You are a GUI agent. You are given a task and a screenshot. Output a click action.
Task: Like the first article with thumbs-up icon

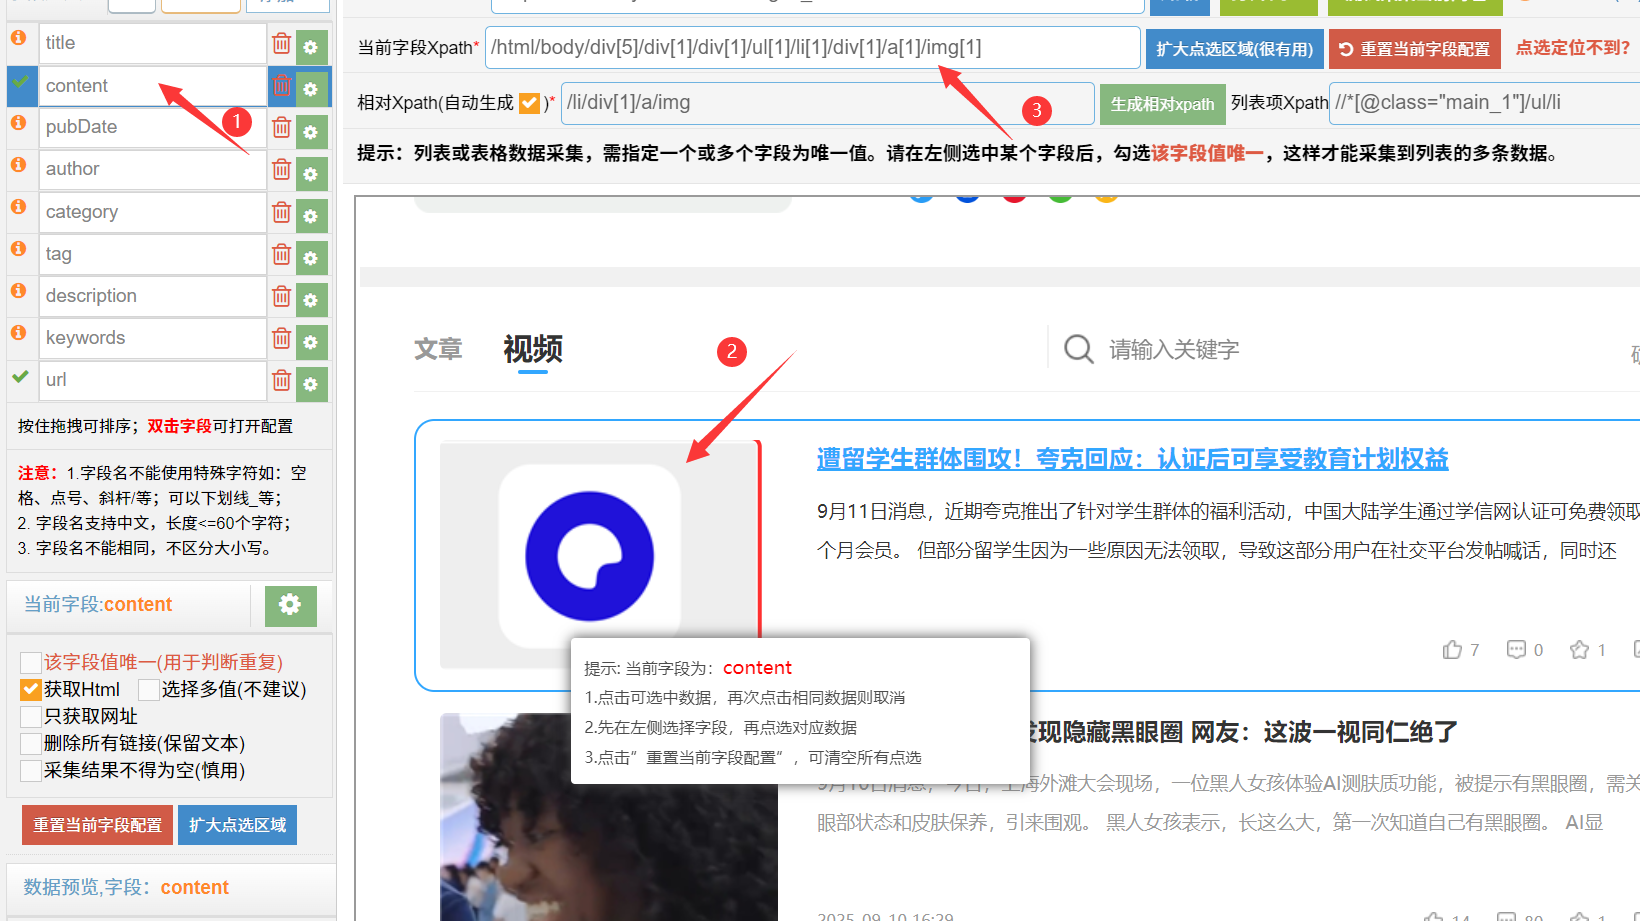1452,650
